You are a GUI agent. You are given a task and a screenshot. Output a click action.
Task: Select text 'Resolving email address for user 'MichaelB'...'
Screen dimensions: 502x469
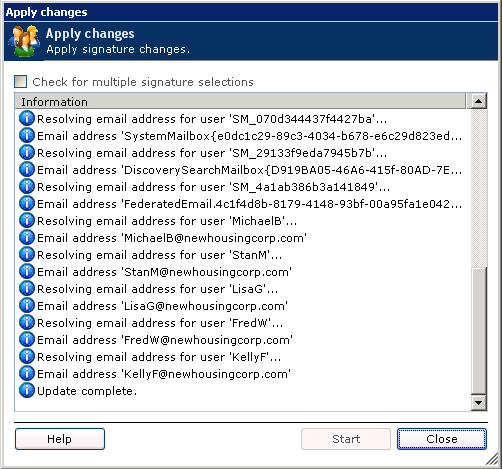167,221
